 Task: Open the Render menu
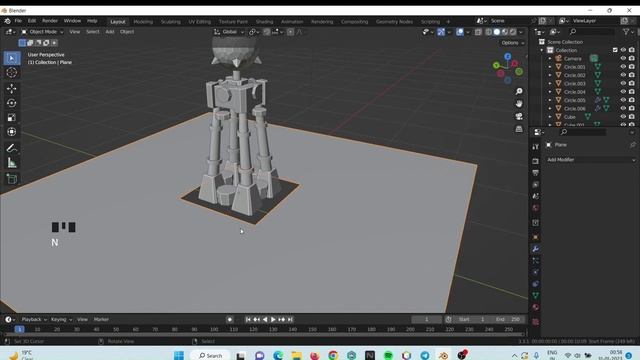50,21
